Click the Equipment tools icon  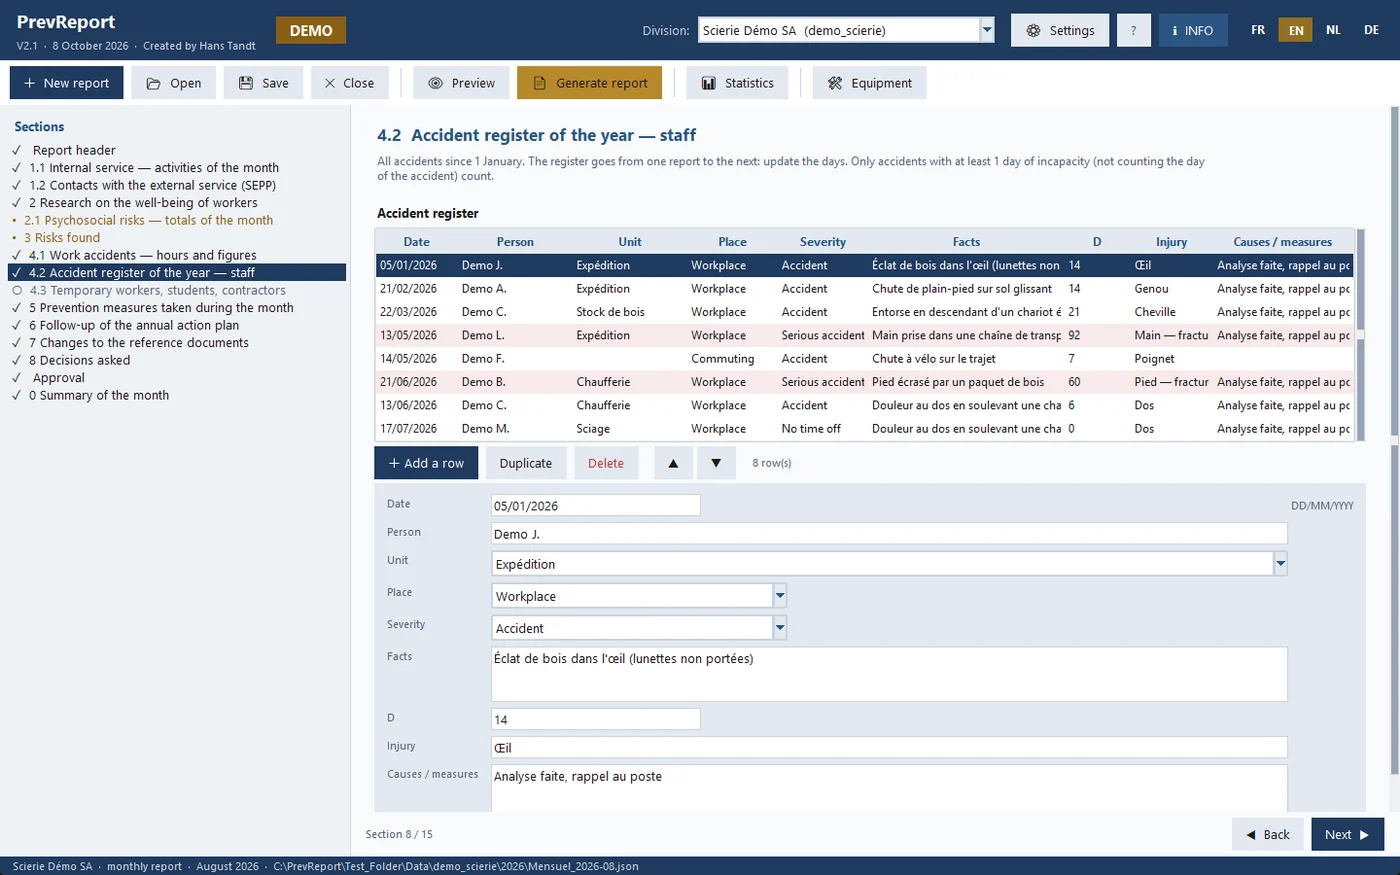point(835,83)
